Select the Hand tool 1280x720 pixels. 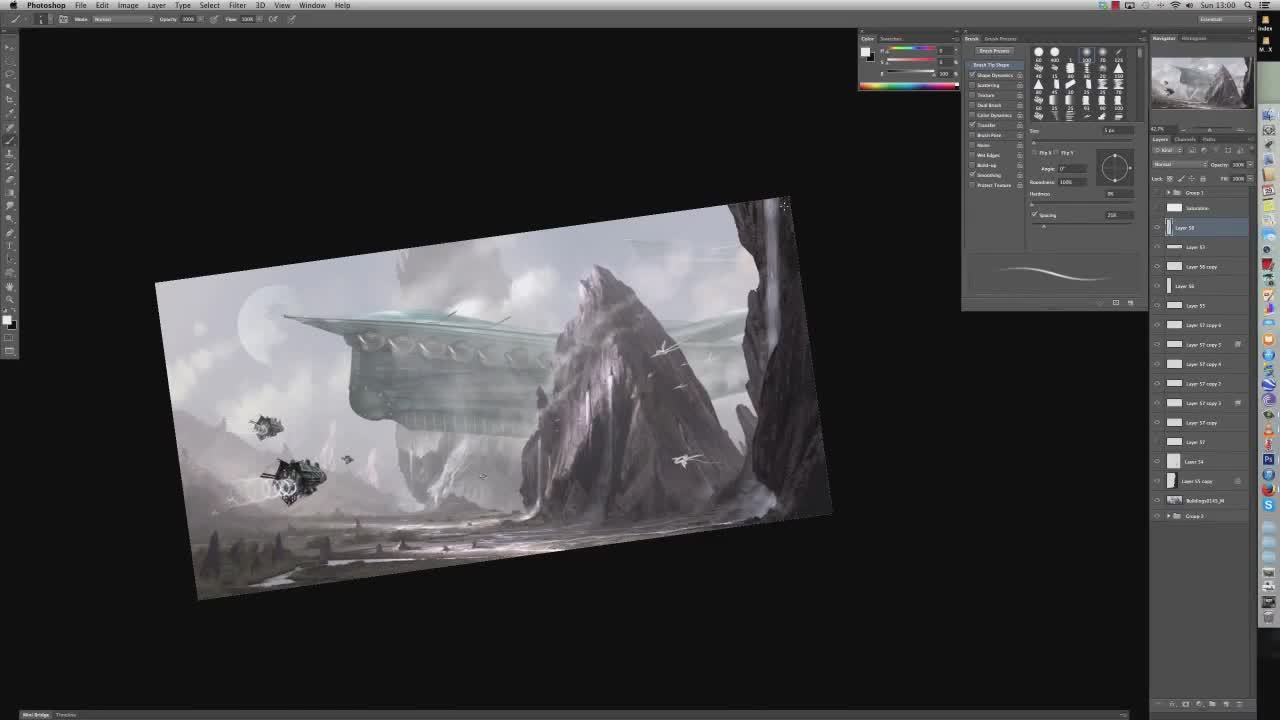[10, 286]
